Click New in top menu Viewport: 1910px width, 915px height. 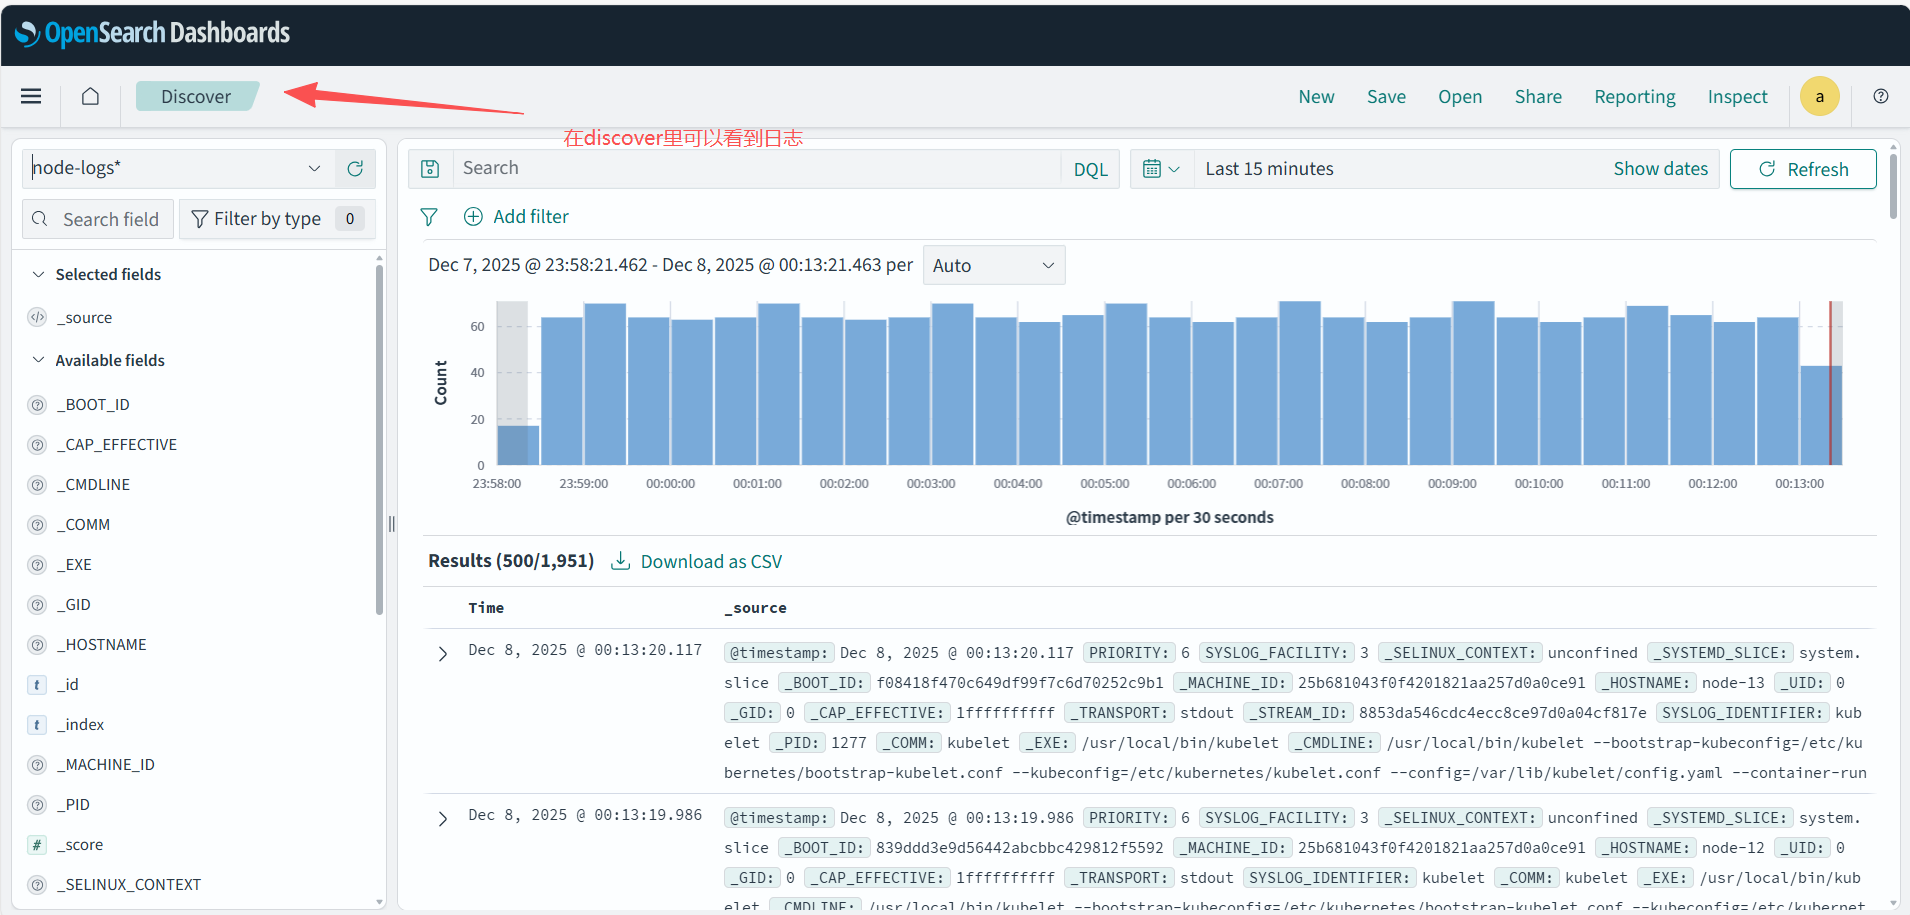(x=1316, y=97)
